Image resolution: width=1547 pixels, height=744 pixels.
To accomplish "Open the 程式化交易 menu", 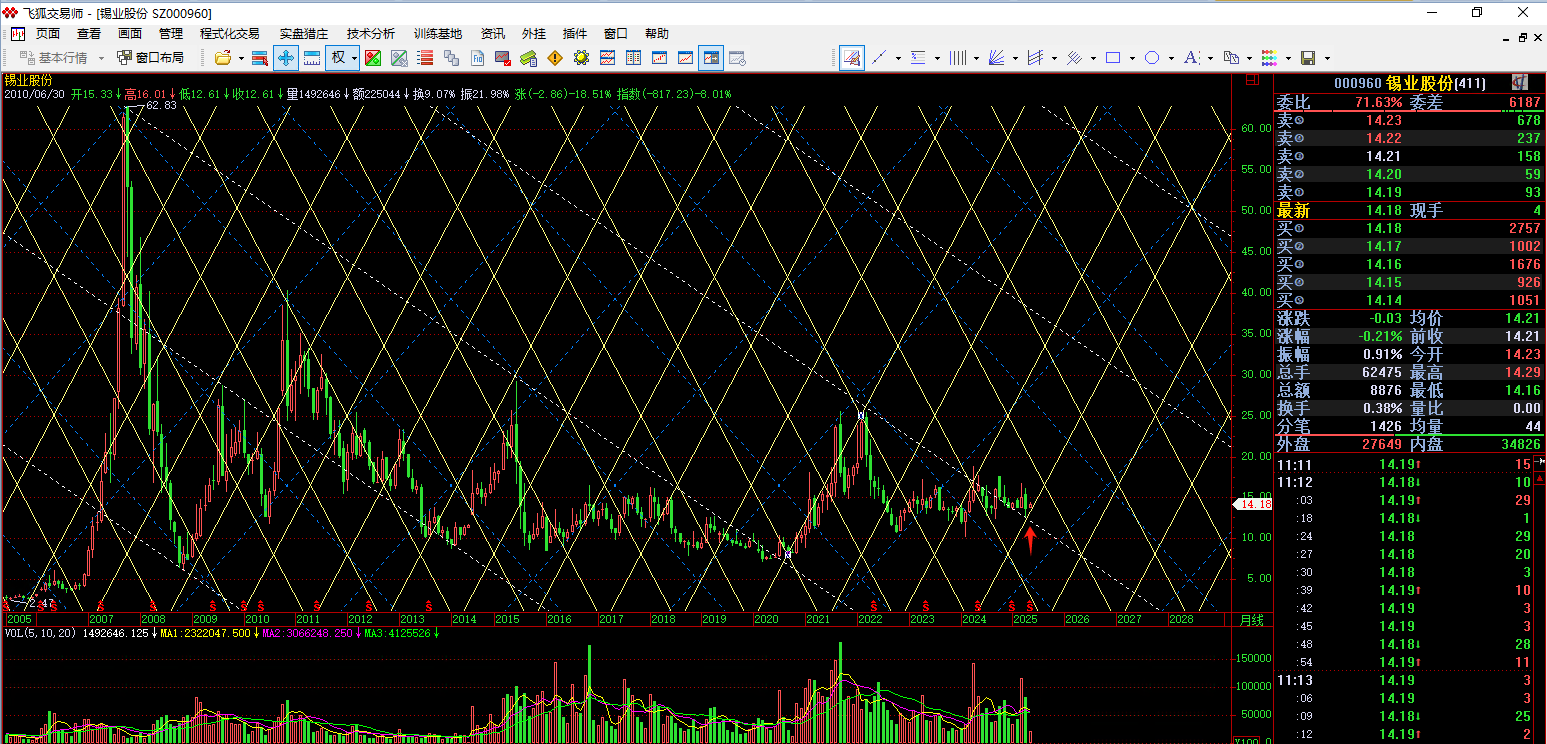I will (x=229, y=33).
